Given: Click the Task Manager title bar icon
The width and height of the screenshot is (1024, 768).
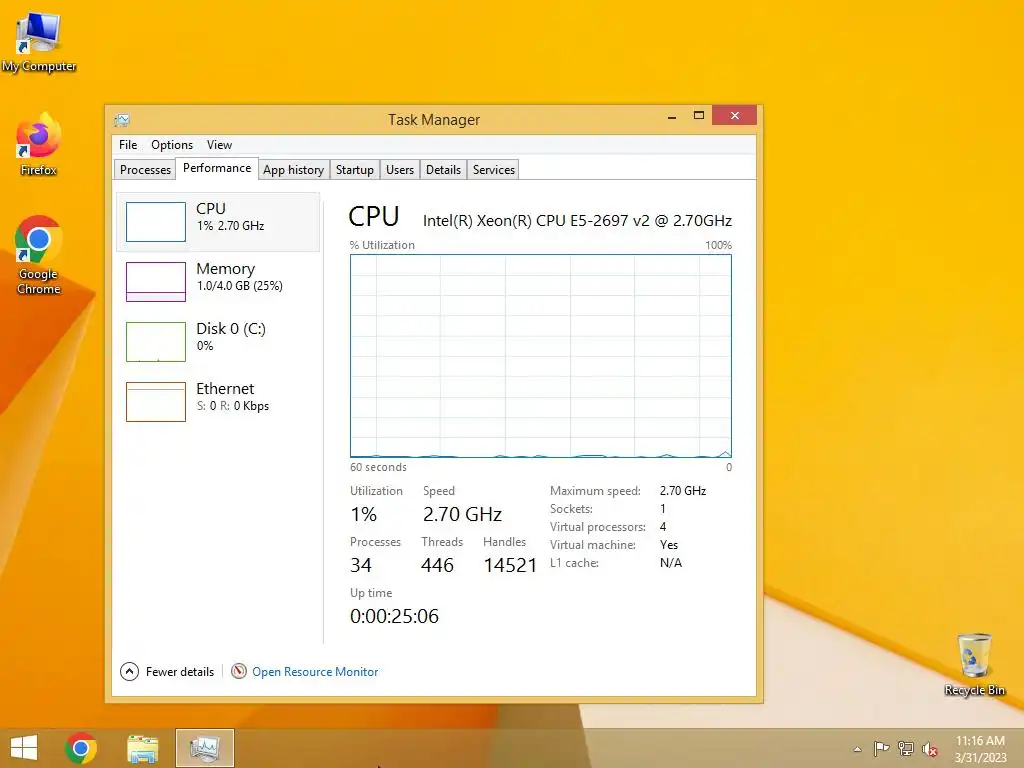Looking at the screenshot, I should 122,120.
